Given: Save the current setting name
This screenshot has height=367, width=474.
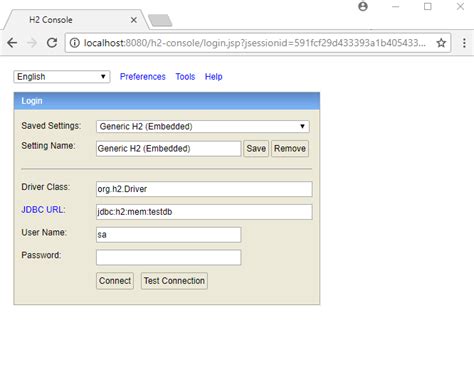Looking at the screenshot, I should pyautogui.click(x=256, y=148).
